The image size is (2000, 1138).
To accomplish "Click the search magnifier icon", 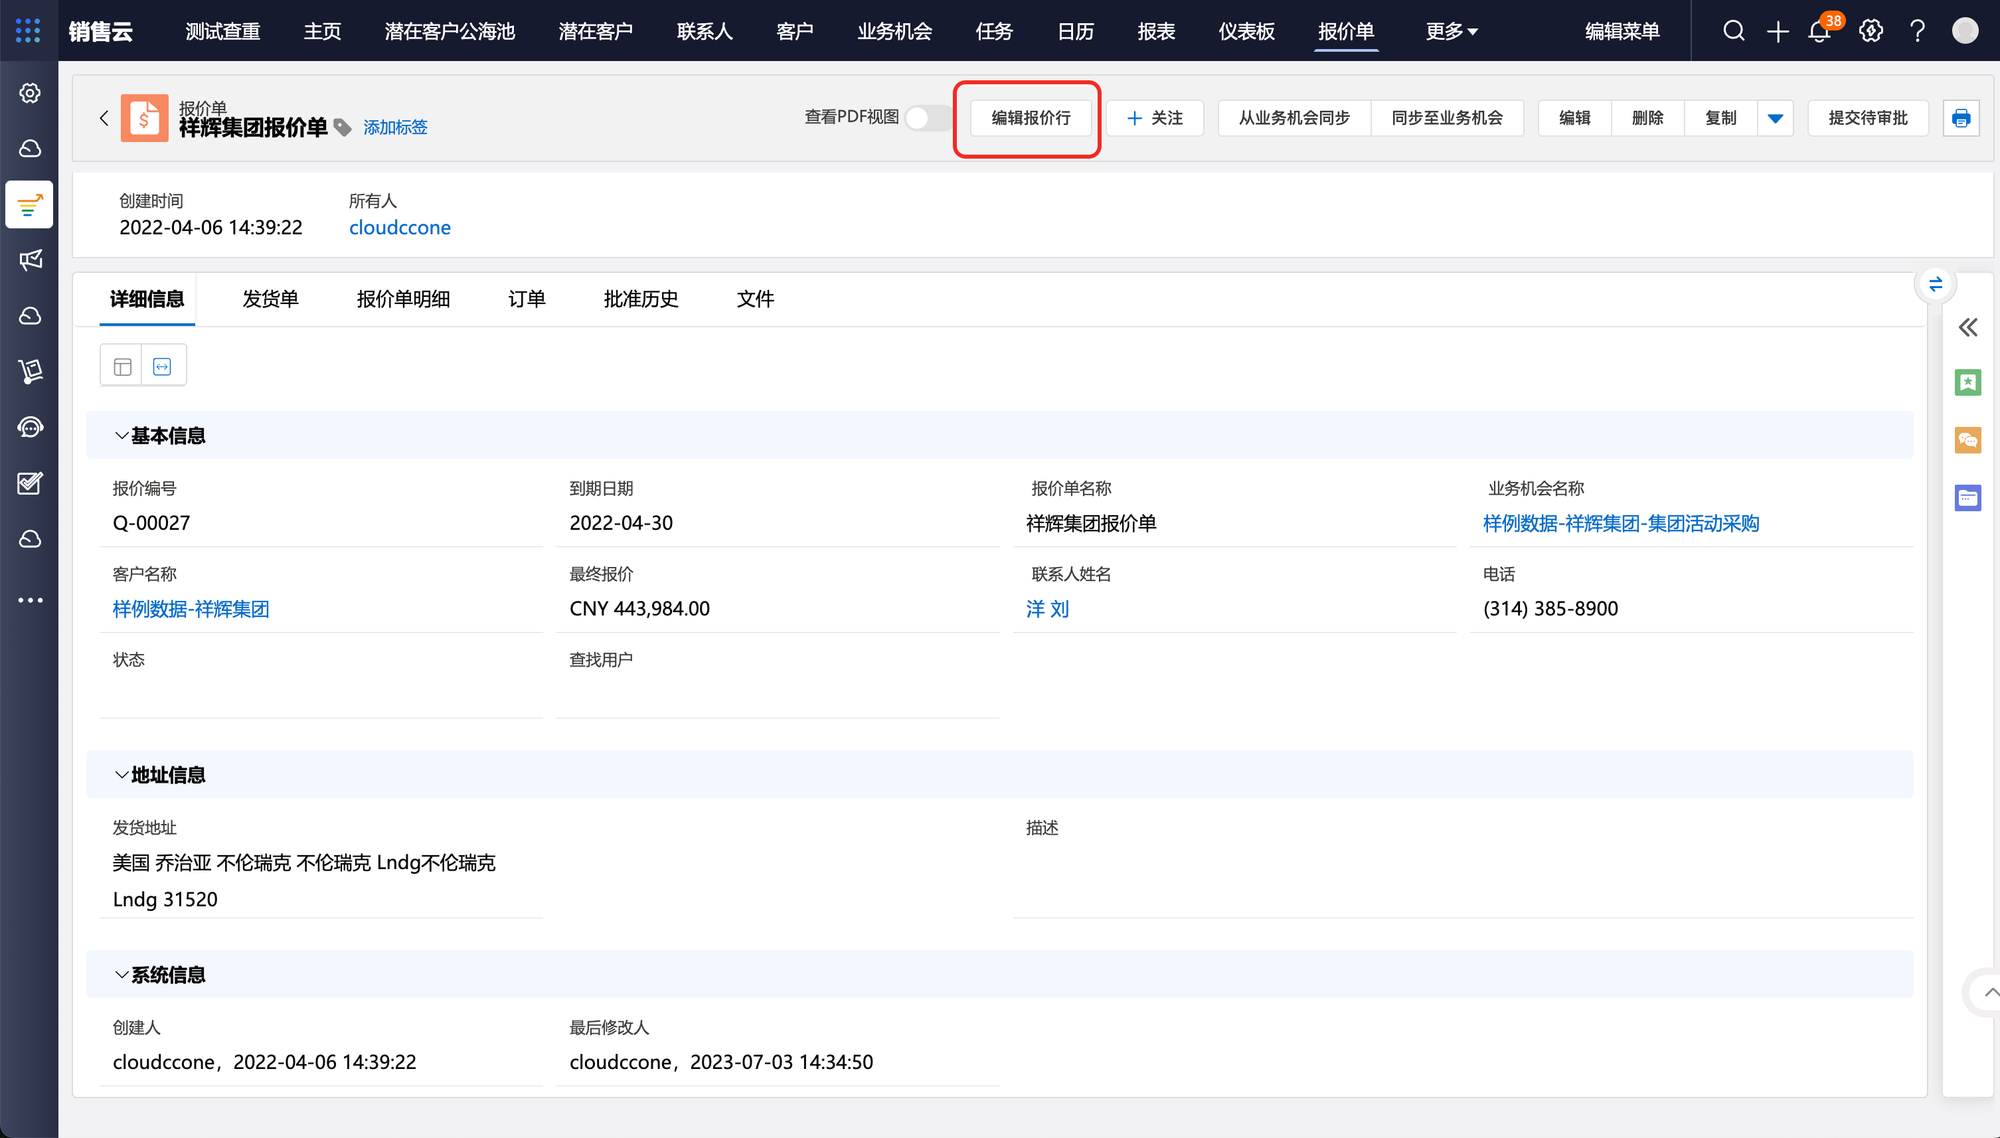I will tap(1734, 31).
